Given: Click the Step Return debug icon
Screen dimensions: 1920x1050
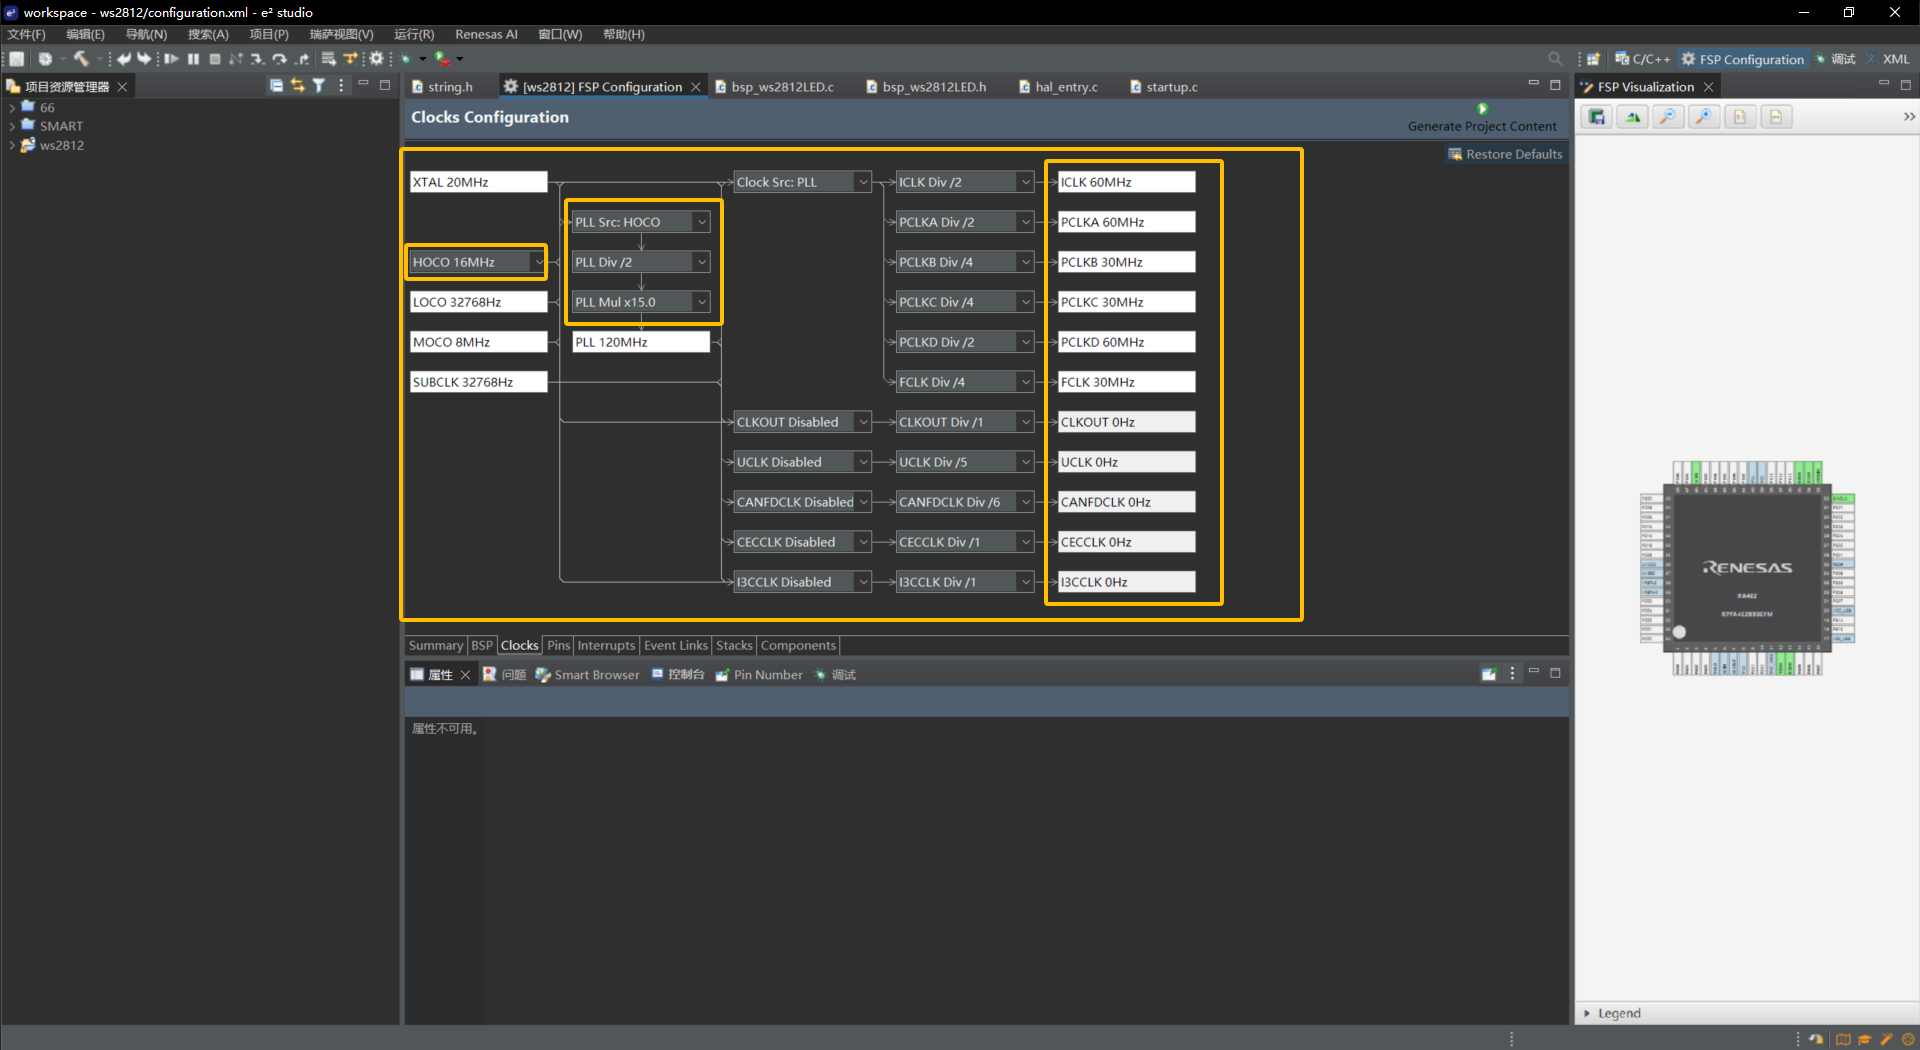Looking at the screenshot, I should click(x=302, y=59).
